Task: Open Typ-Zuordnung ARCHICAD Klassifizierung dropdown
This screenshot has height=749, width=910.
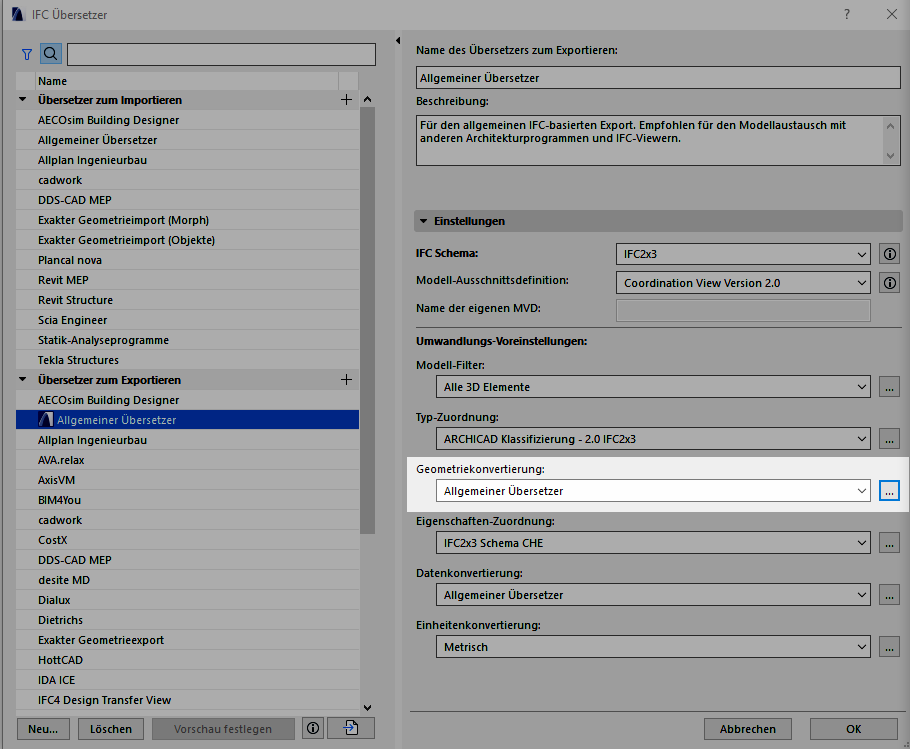Action: [x=653, y=439]
